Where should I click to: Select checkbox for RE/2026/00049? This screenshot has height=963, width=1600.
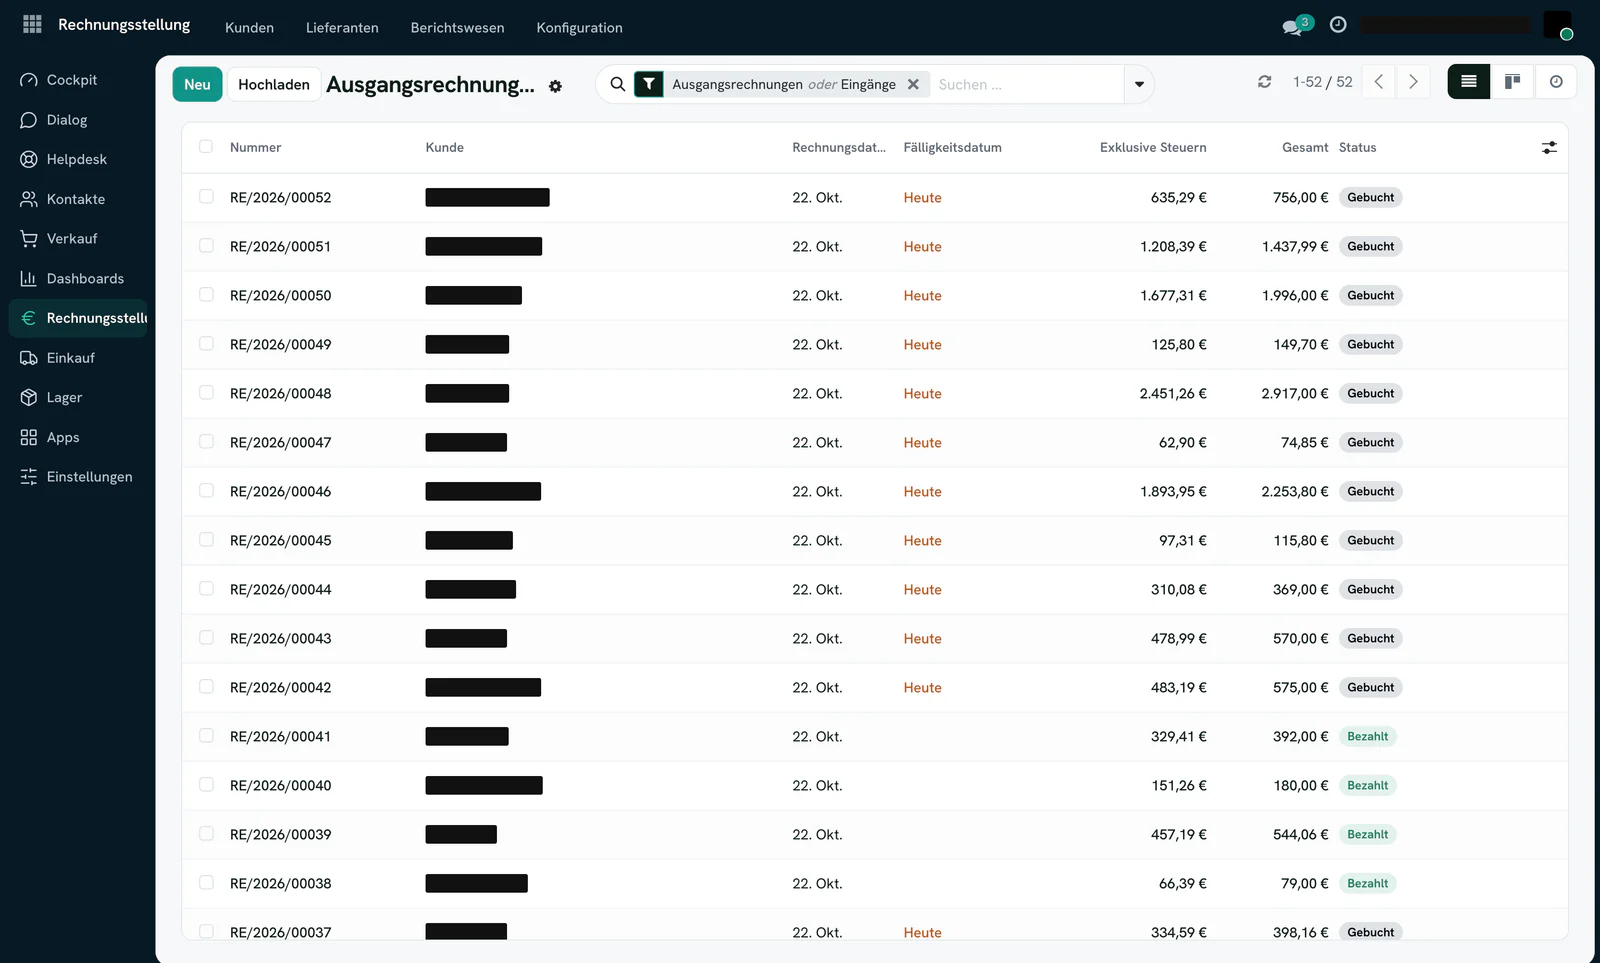click(x=206, y=344)
